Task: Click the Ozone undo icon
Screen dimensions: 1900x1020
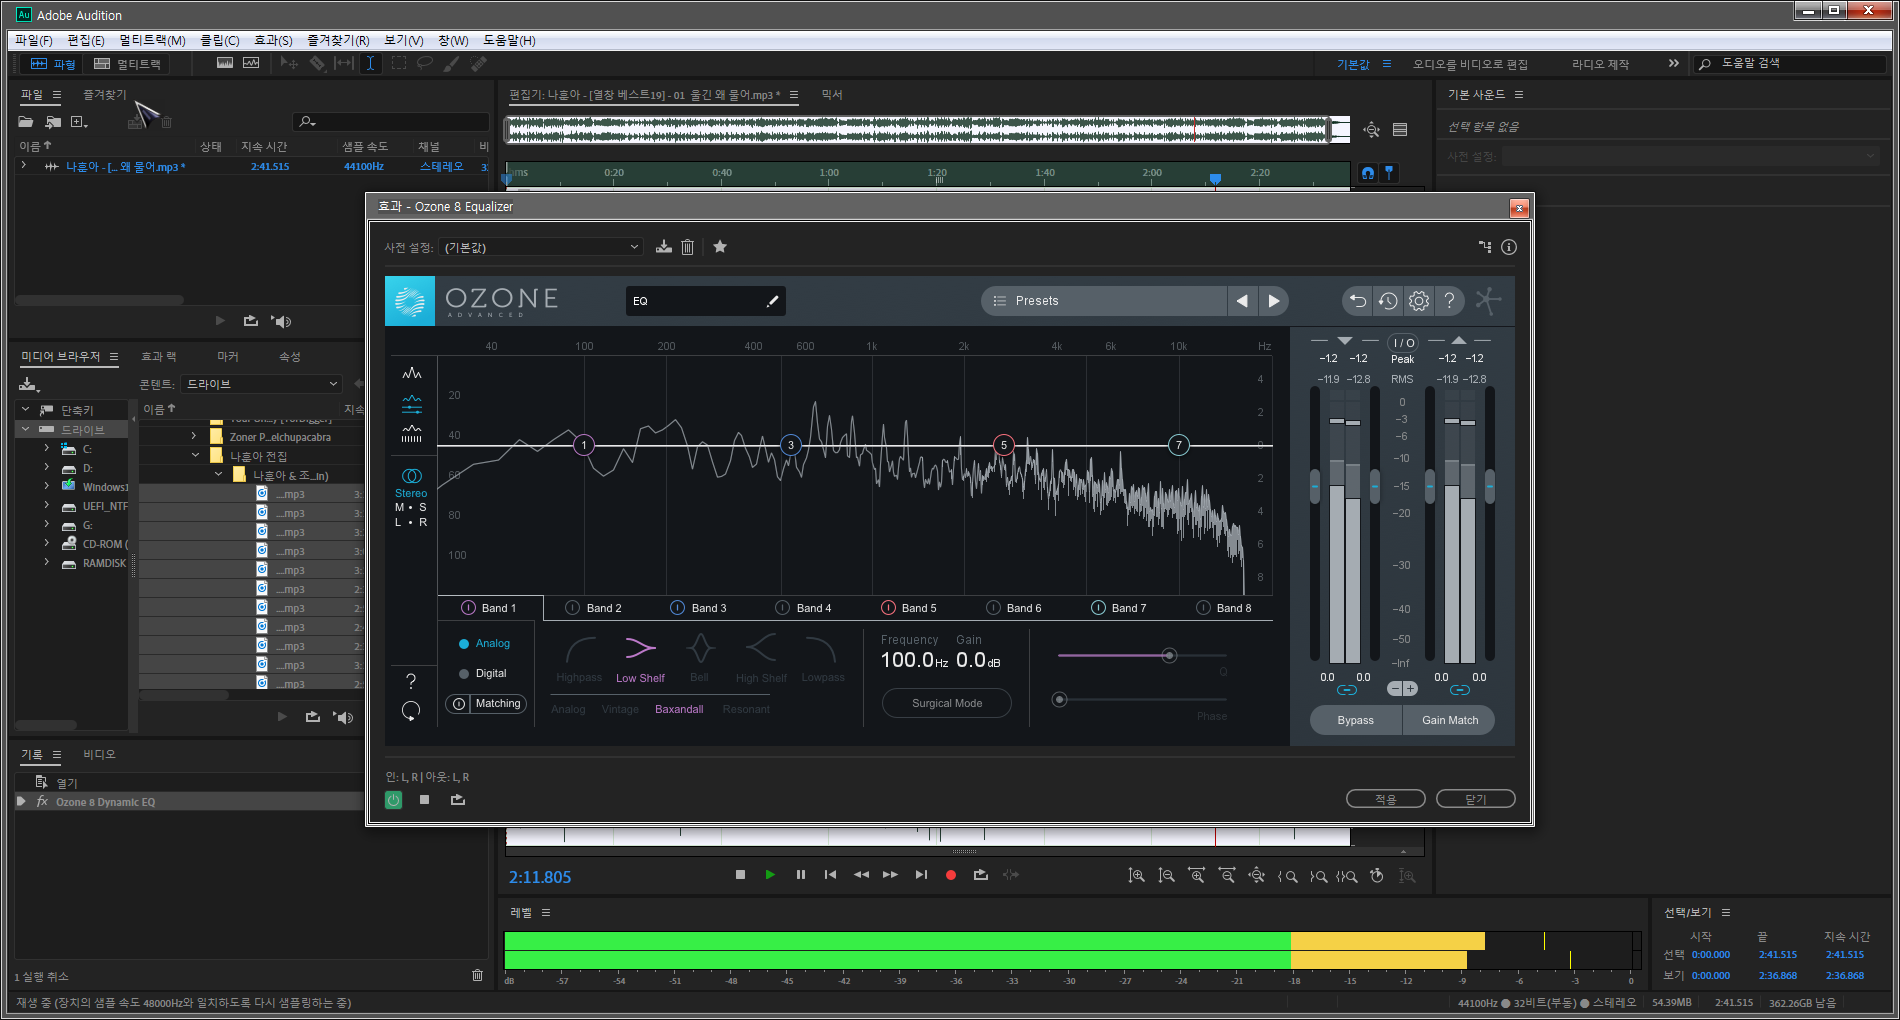Action: [x=1357, y=300]
